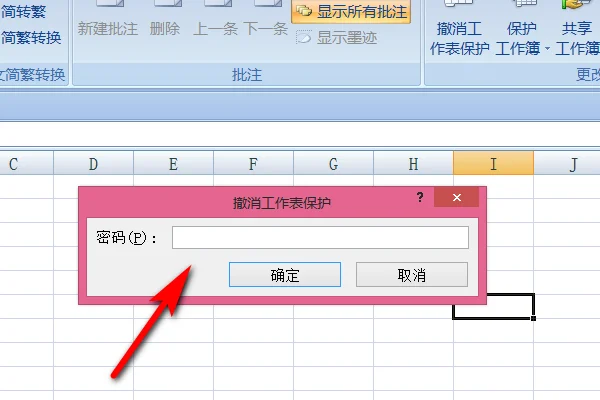This screenshot has width=600, height=400.
Task: Cancel dialog with 取消 button
Action: pos(412,274)
